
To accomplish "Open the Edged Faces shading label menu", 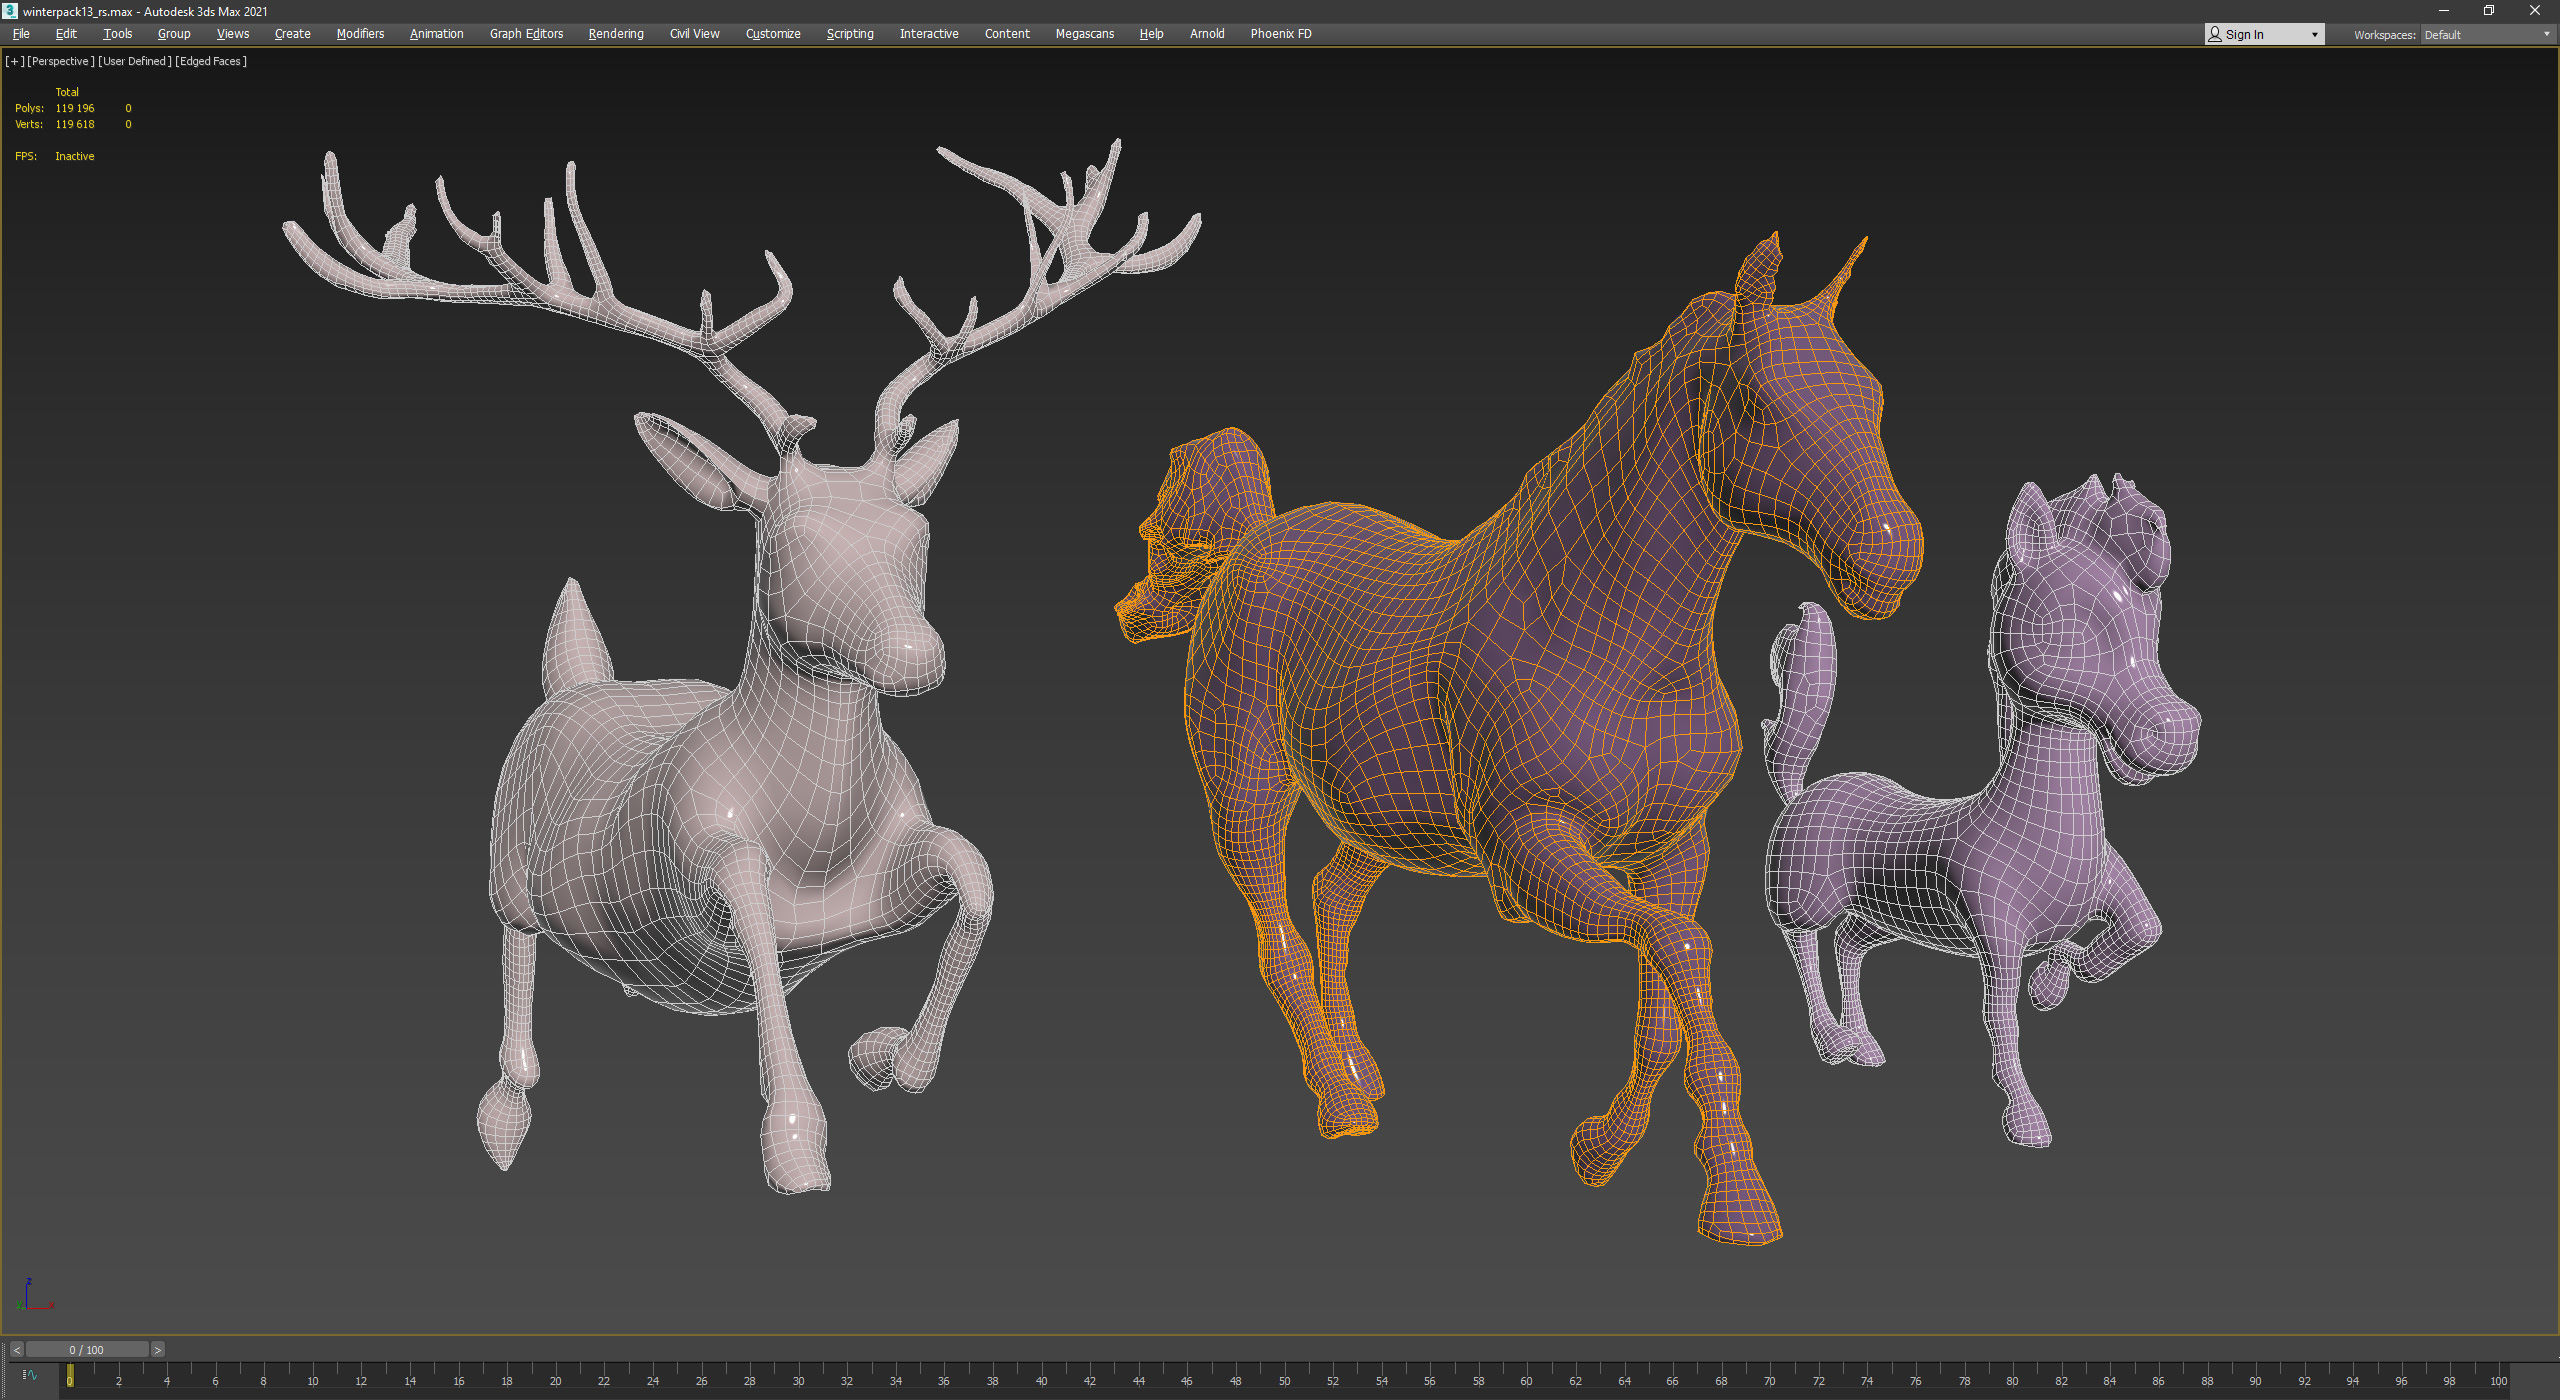I will pyautogui.click(x=211, y=61).
